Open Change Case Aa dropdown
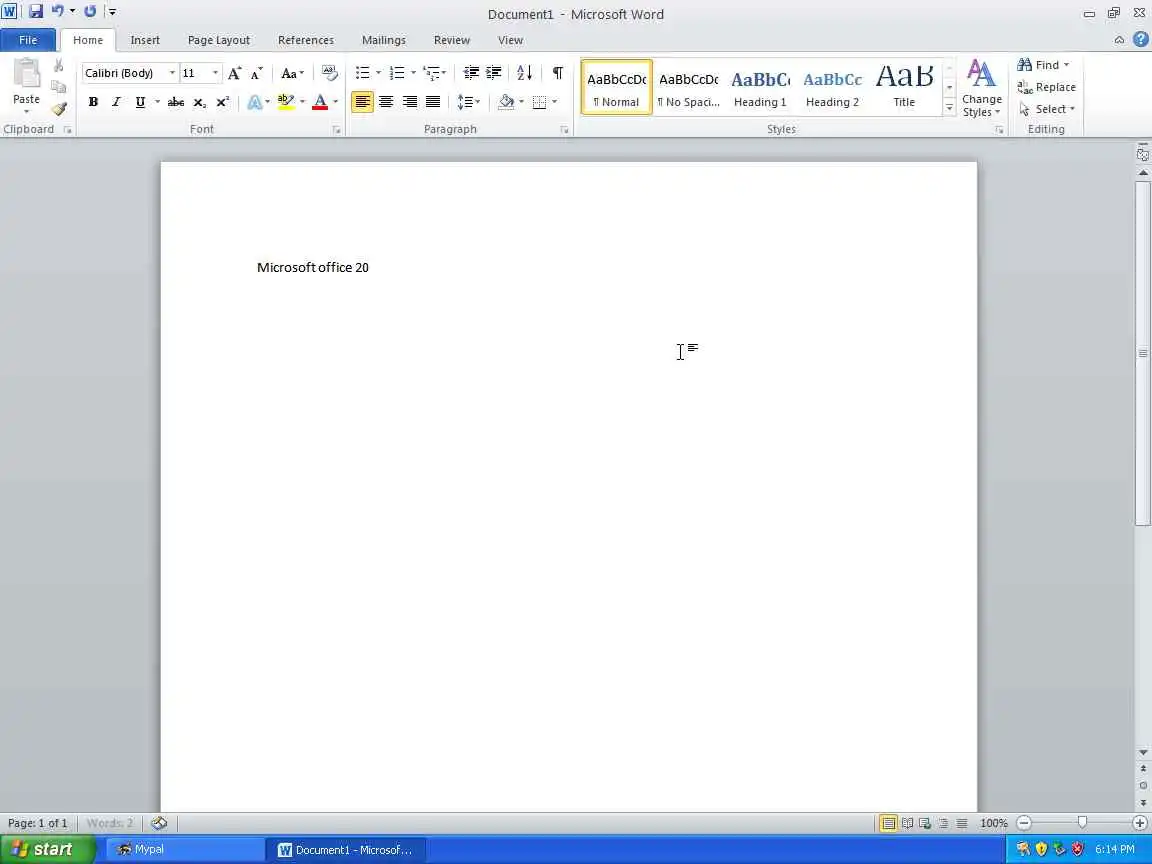 point(292,73)
